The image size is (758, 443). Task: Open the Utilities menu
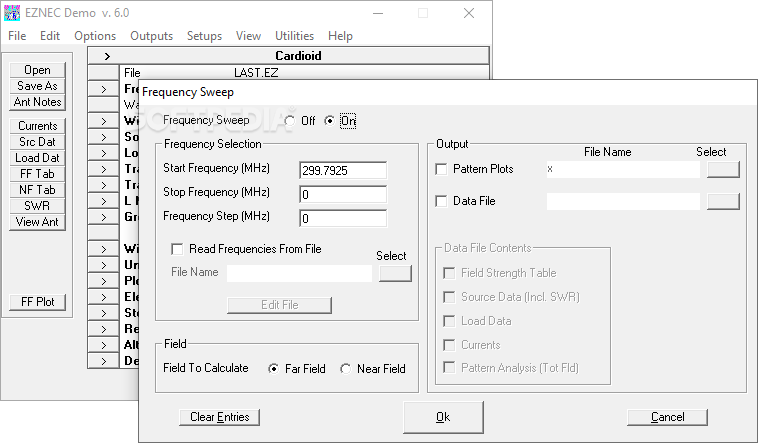pyautogui.click(x=294, y=36)
